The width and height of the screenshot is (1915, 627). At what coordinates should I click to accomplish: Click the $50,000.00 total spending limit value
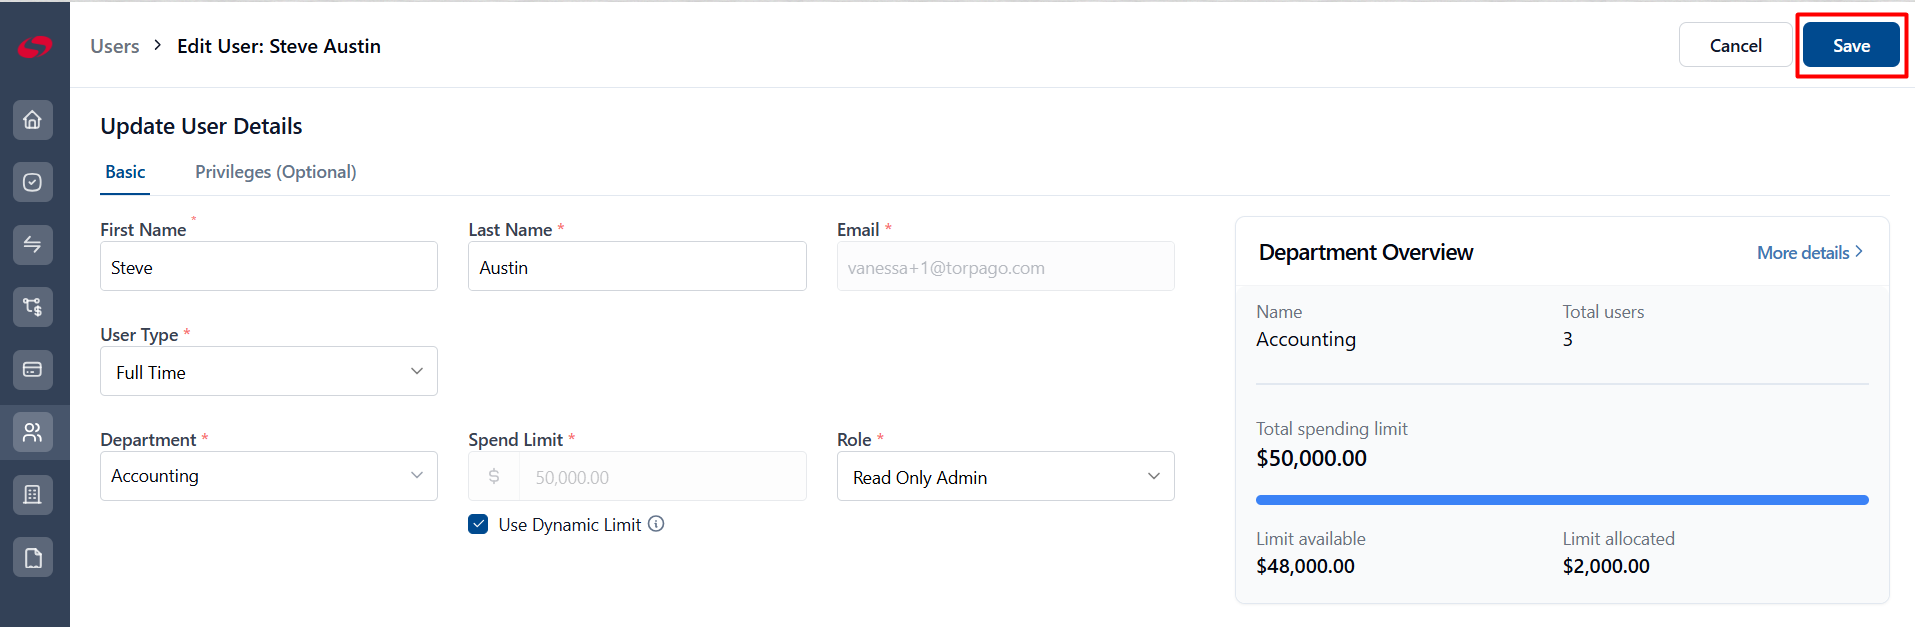1311,458
